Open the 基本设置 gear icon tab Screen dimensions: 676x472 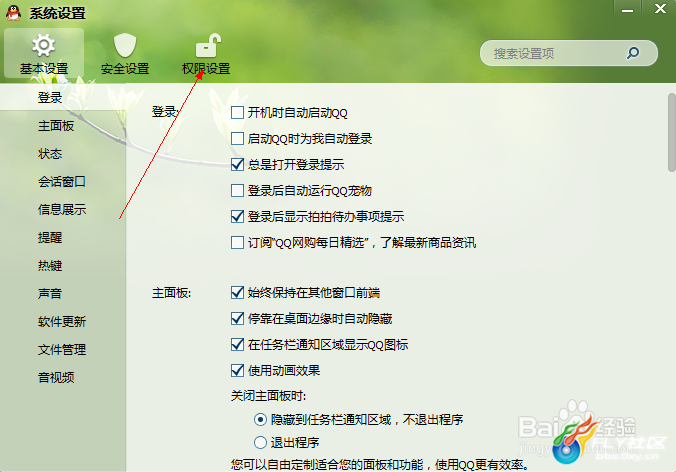click(44, 54)
